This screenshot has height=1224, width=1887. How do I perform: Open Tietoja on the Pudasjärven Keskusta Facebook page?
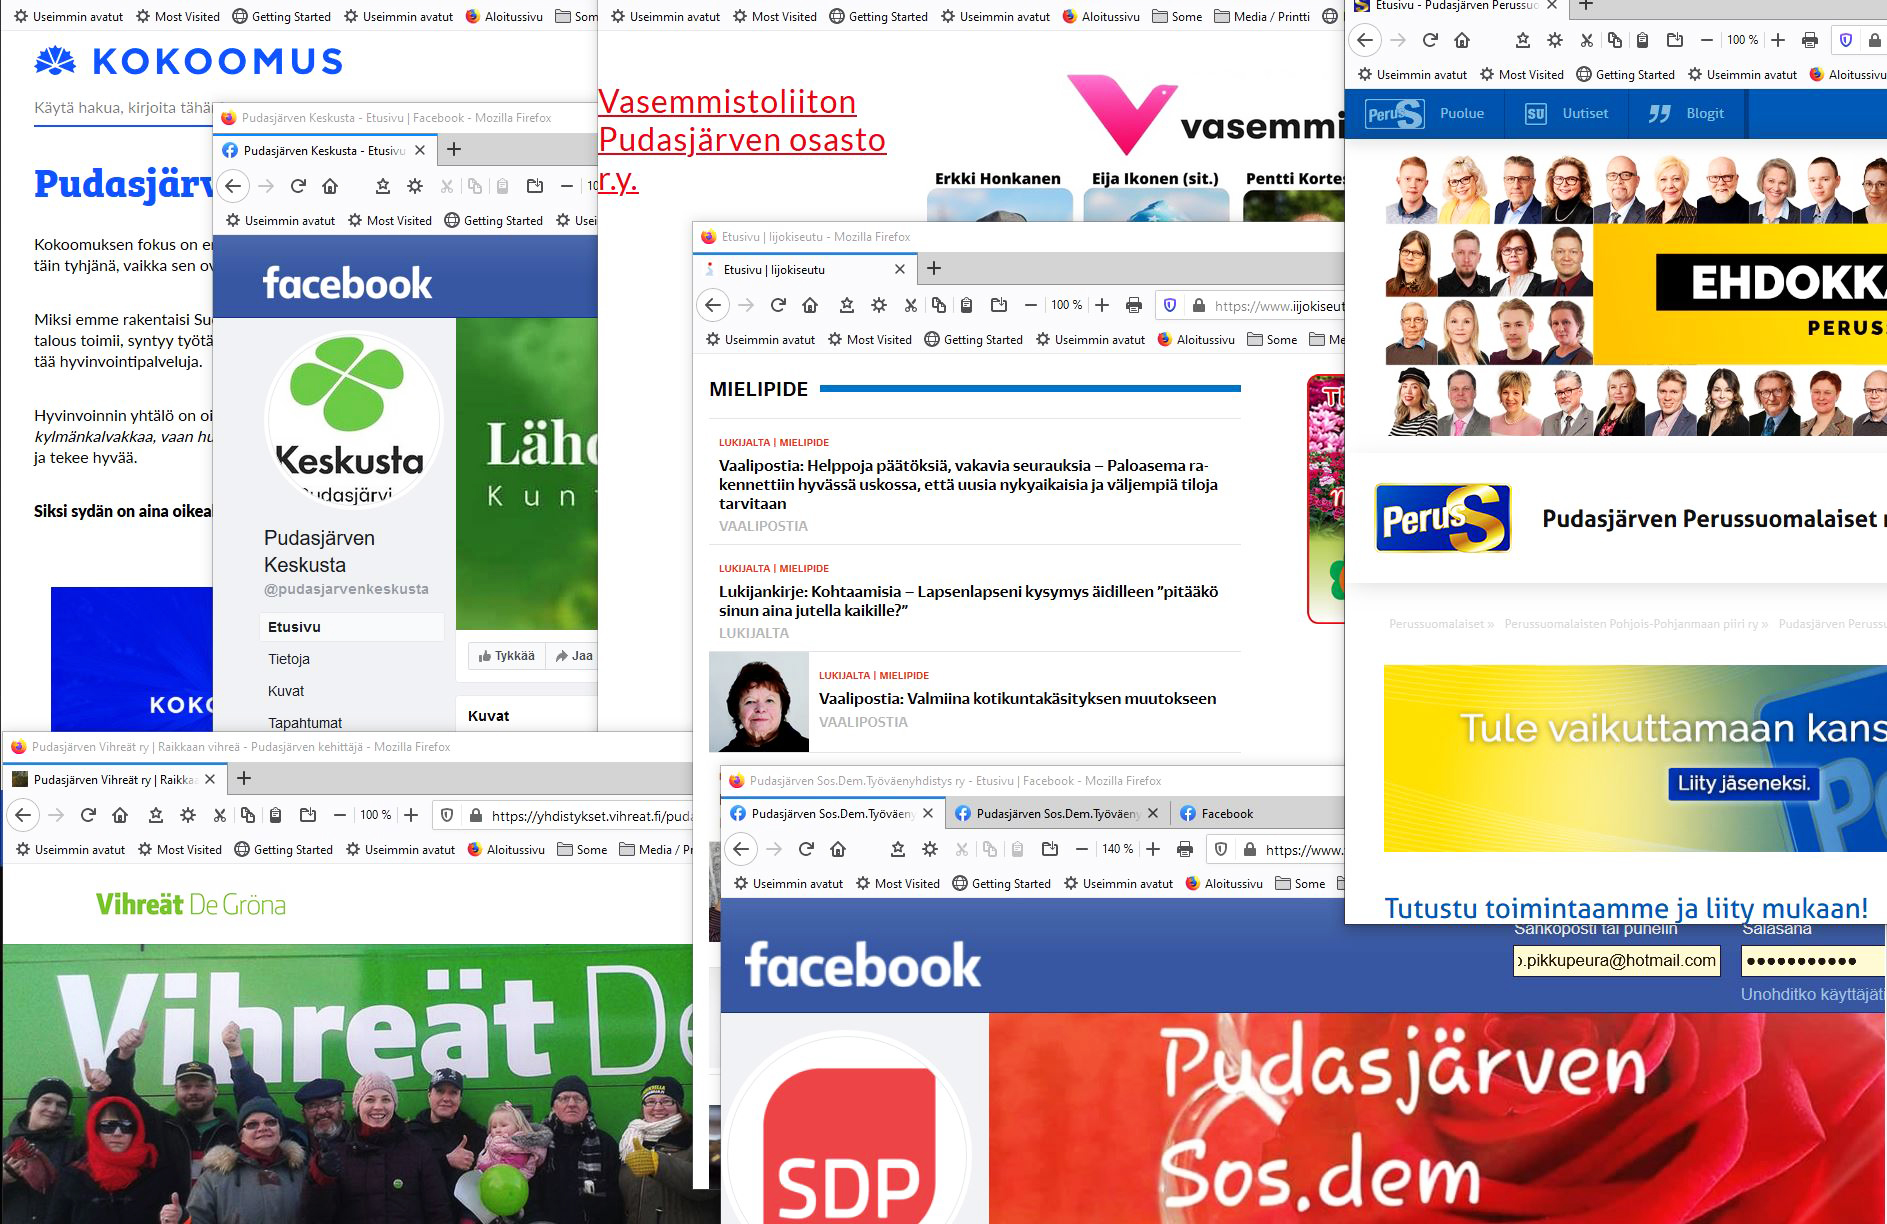(289, 659)
